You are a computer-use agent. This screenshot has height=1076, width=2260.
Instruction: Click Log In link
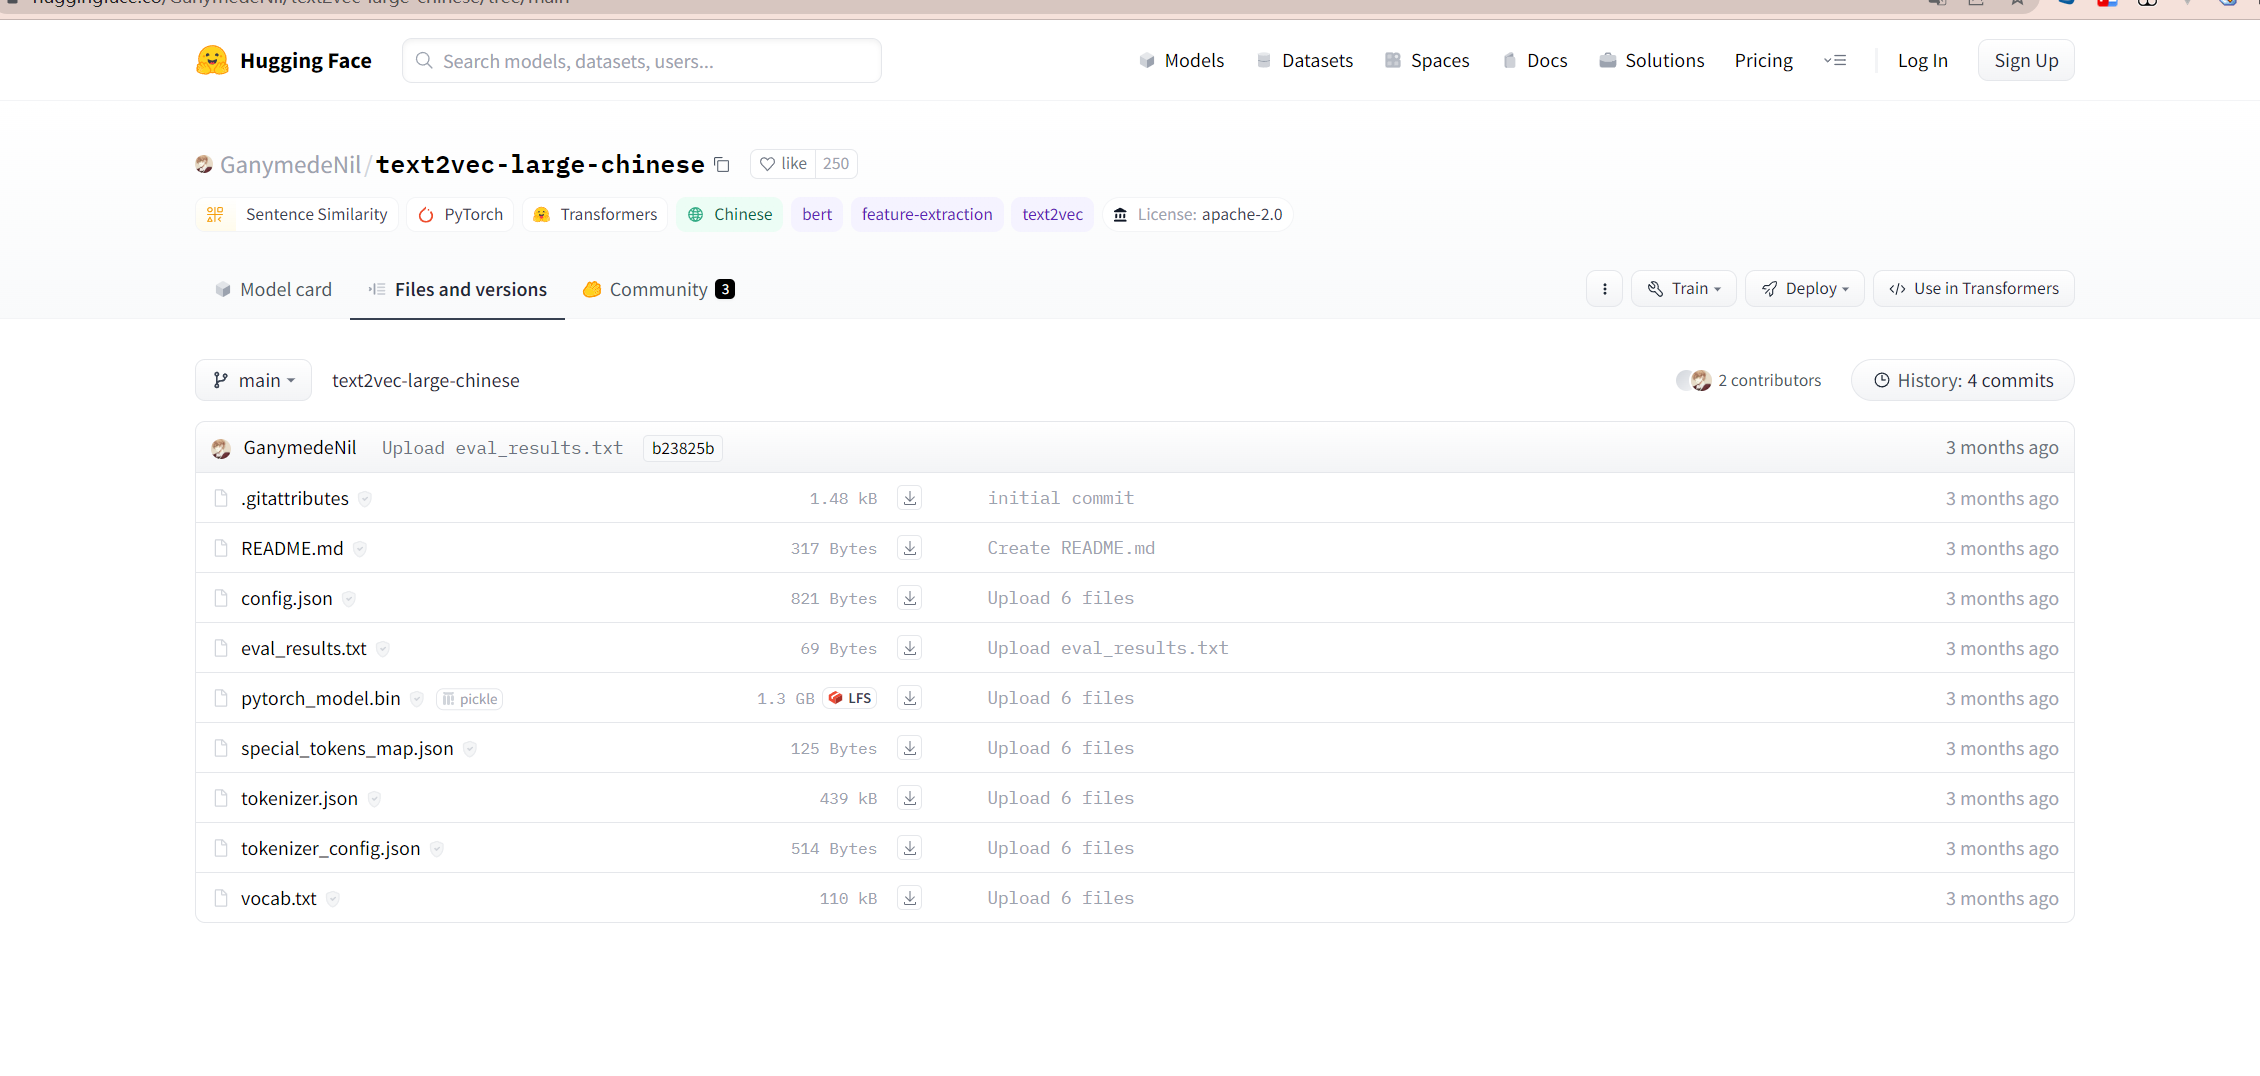pyautogui.click(x=1922, y=61)
